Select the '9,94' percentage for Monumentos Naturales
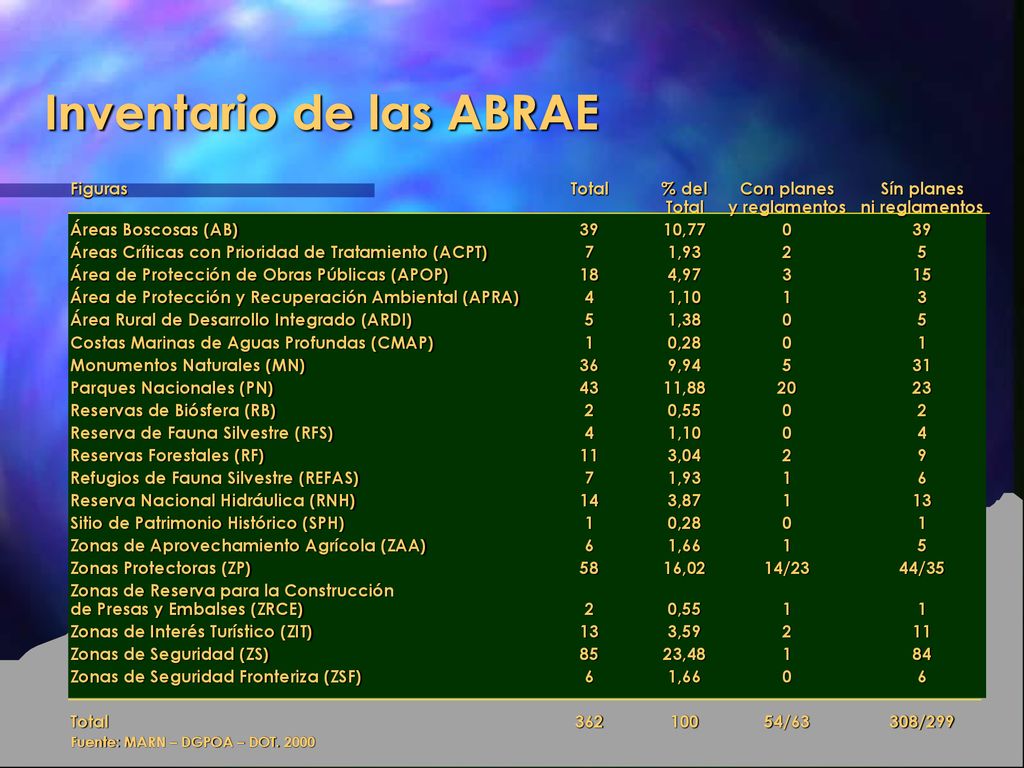Viewport: 1024px width, 768px height. coord(684,365)
